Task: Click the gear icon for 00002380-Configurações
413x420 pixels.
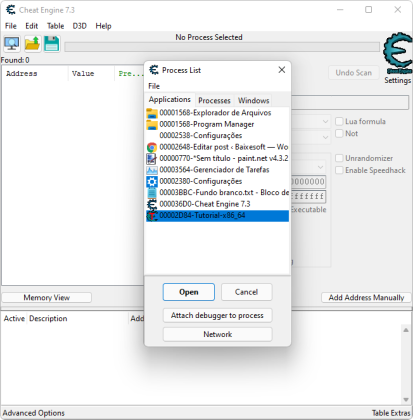Action: tap(152, 182)
